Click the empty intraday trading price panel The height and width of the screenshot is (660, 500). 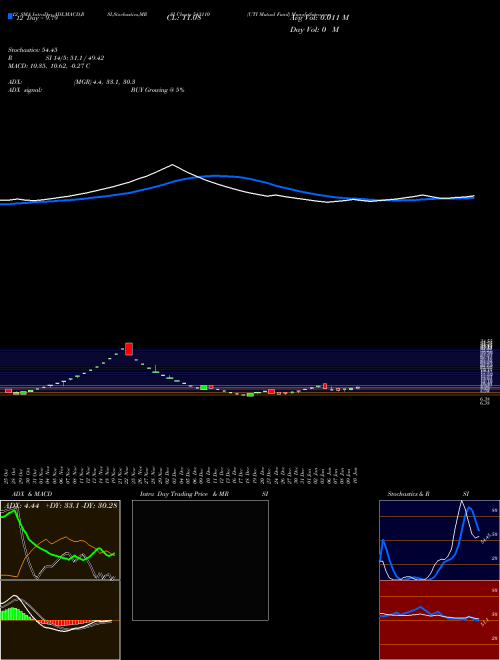(x=200, y=560)
